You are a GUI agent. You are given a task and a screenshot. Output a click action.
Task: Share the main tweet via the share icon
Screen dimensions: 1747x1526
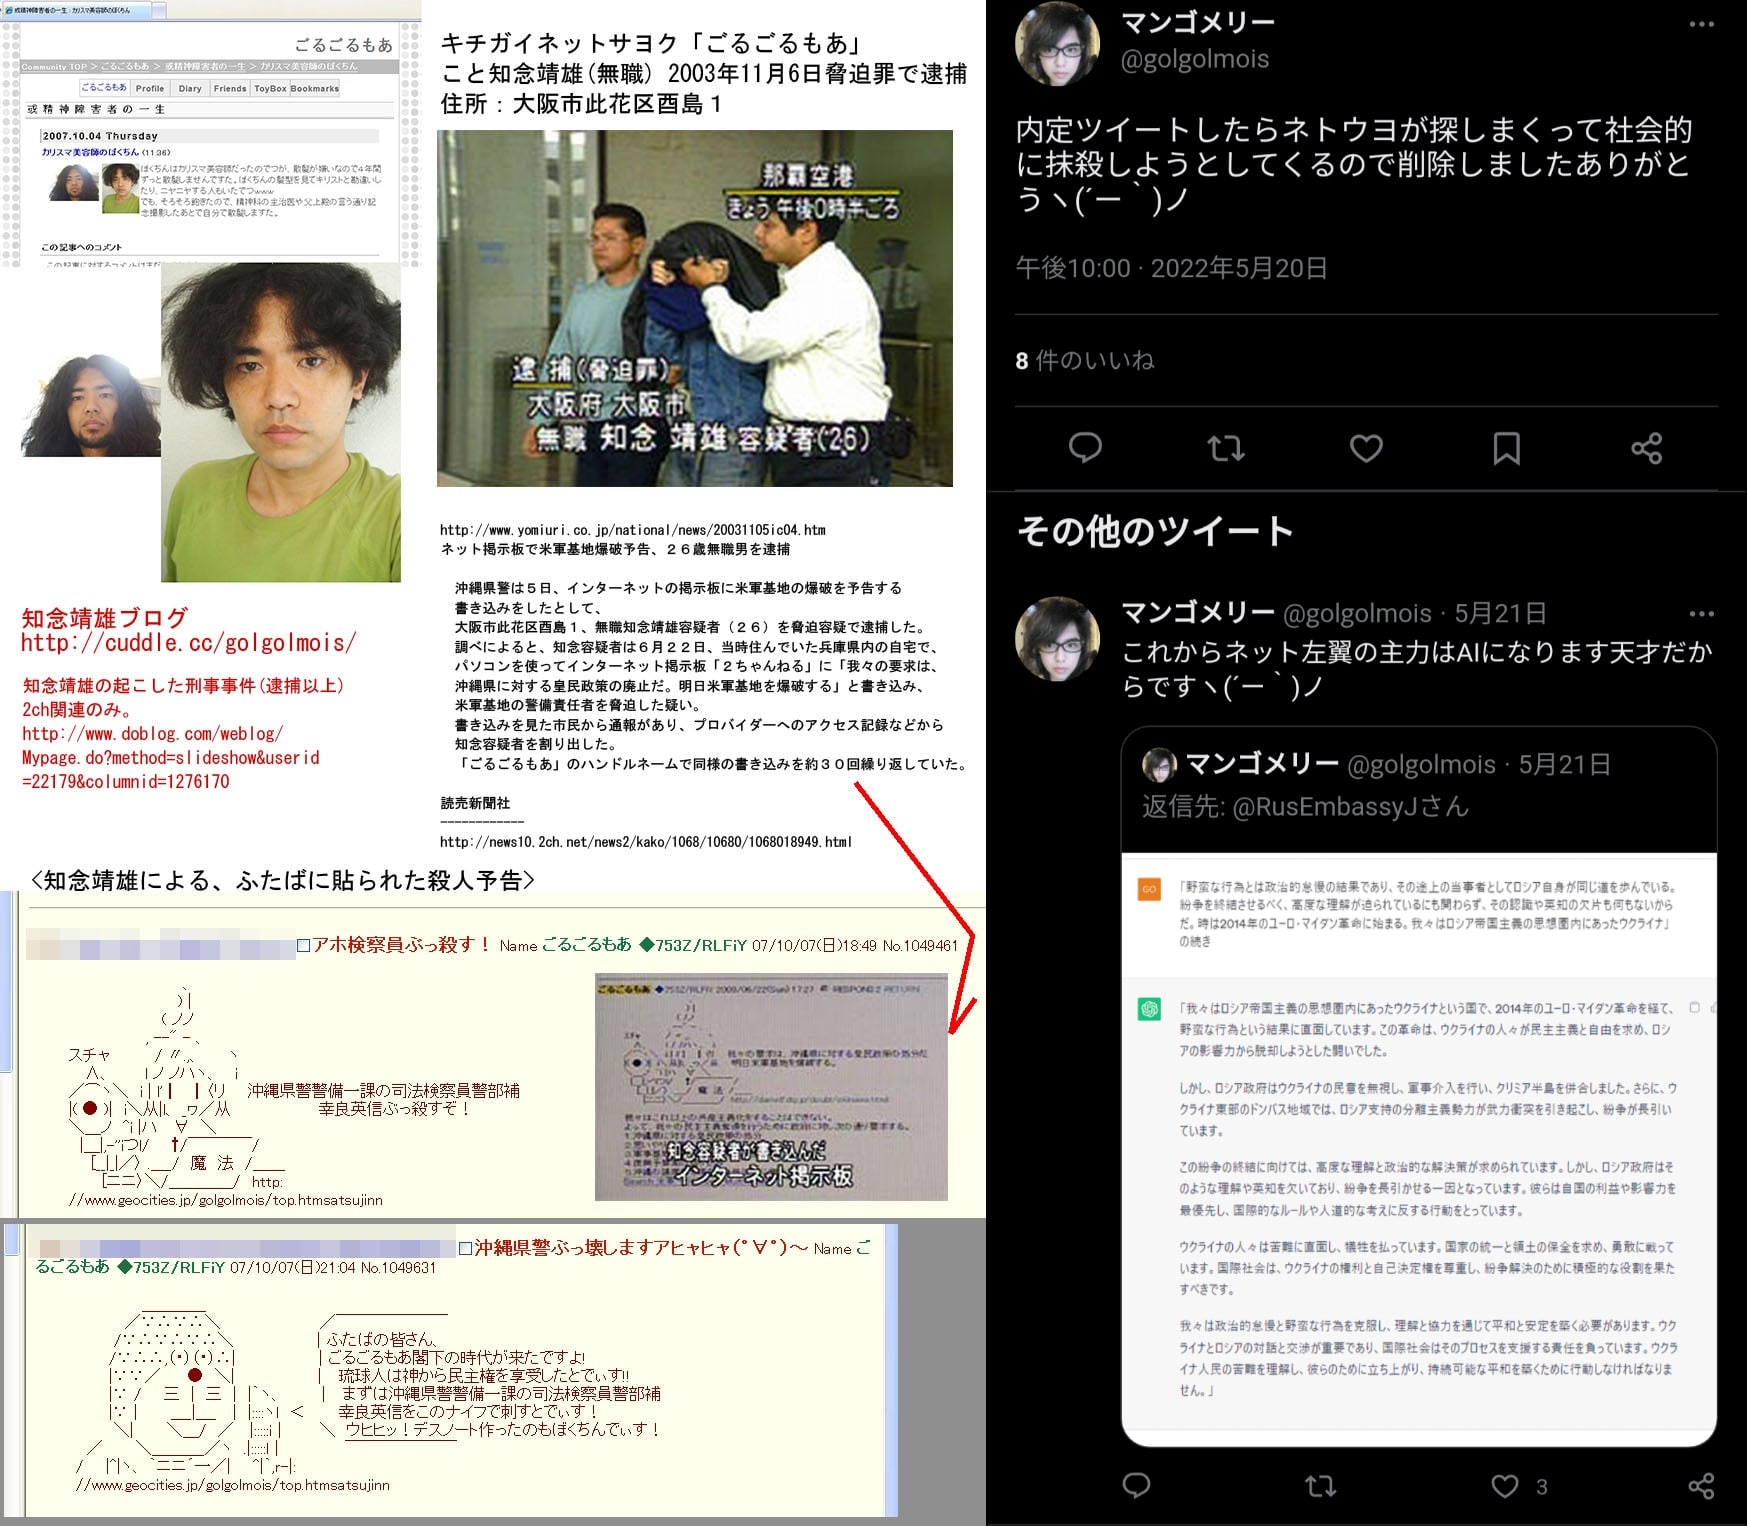(x=1646, y=448)
